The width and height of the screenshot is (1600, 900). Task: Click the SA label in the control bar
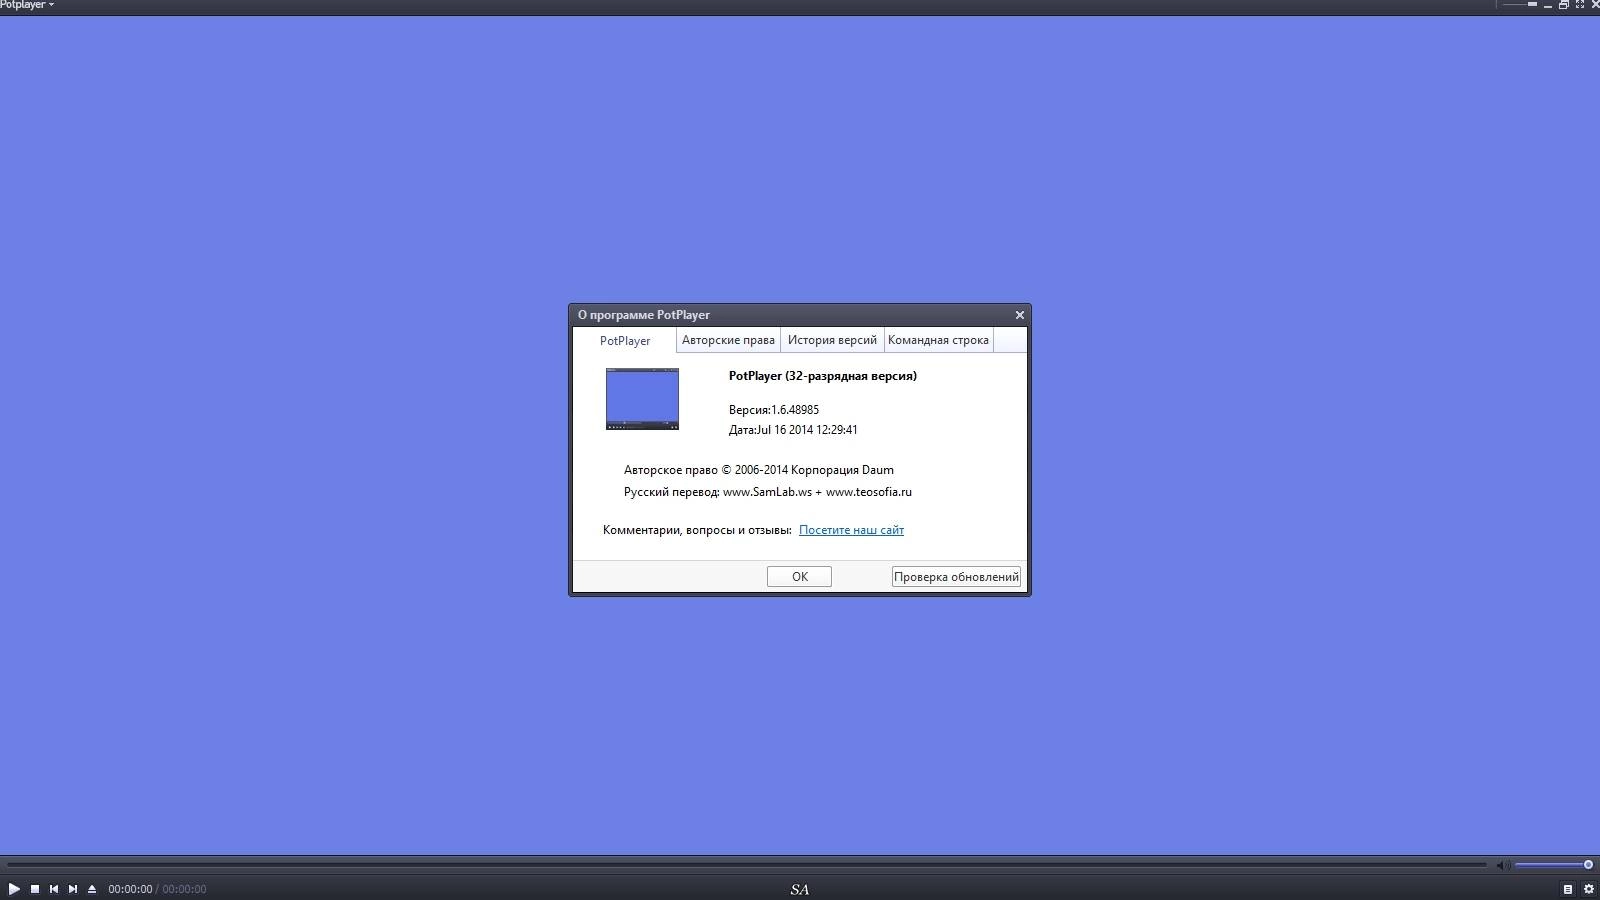click(799, 889)
